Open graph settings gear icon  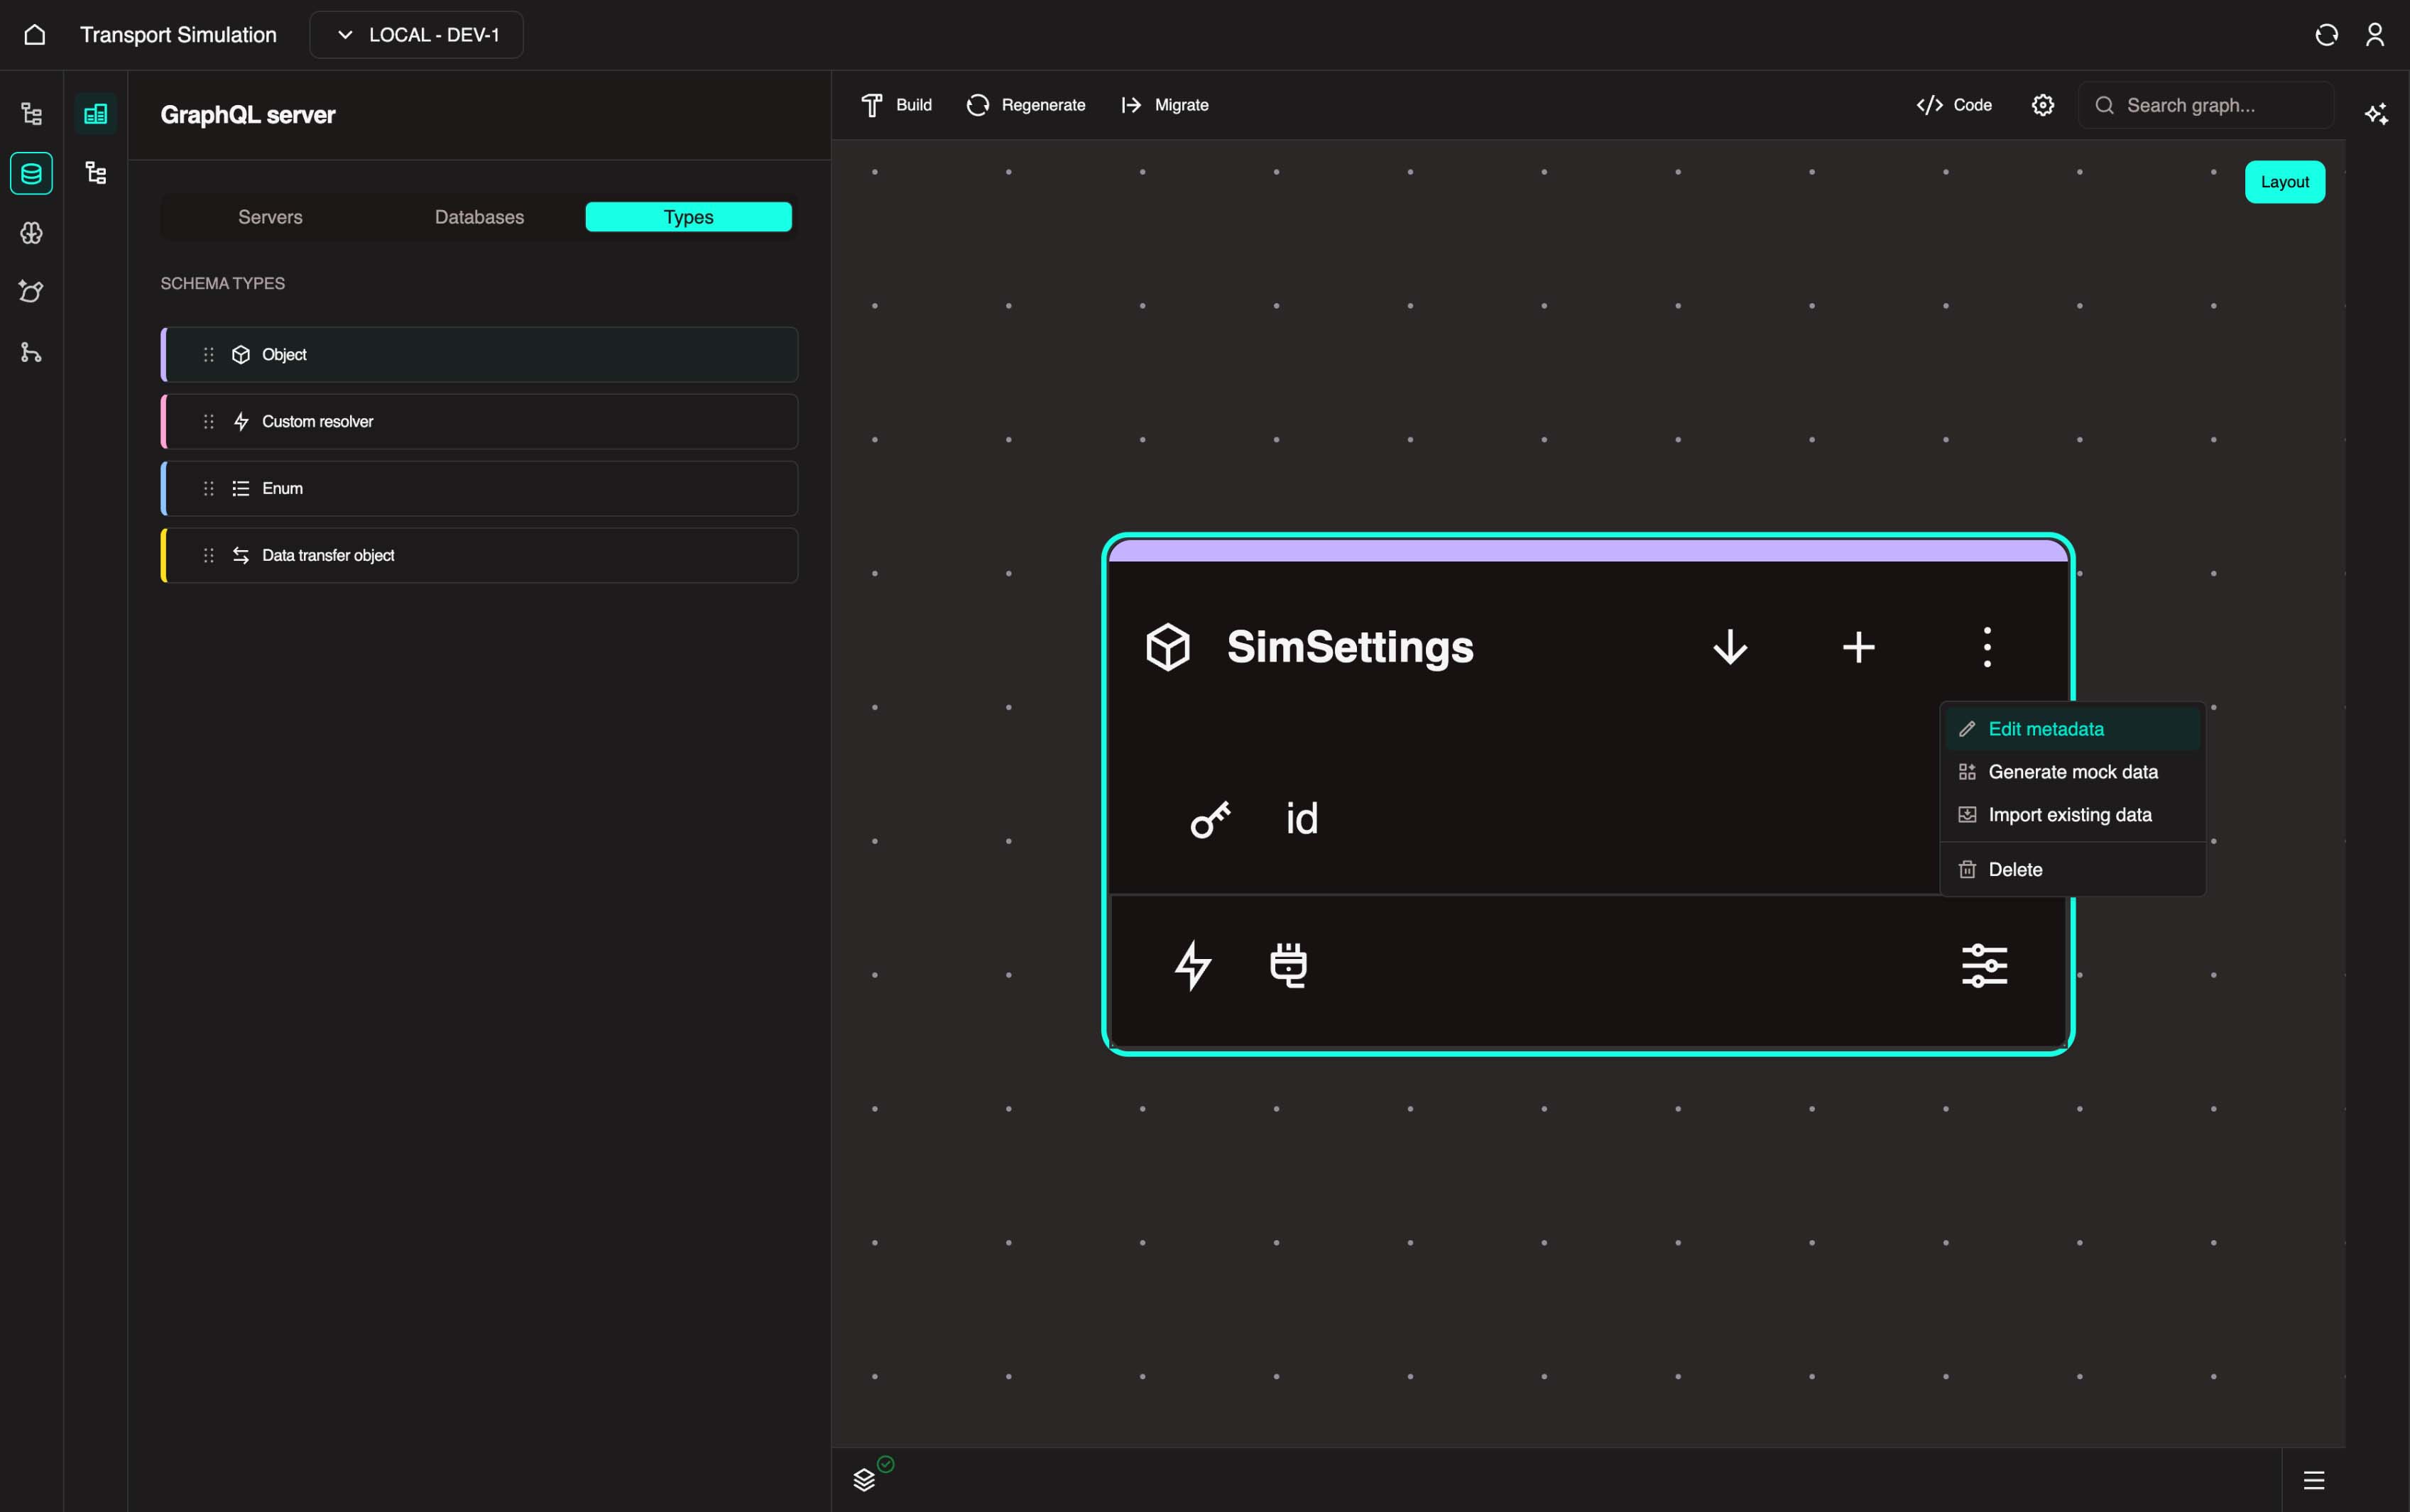click(x=2043, y=105)
